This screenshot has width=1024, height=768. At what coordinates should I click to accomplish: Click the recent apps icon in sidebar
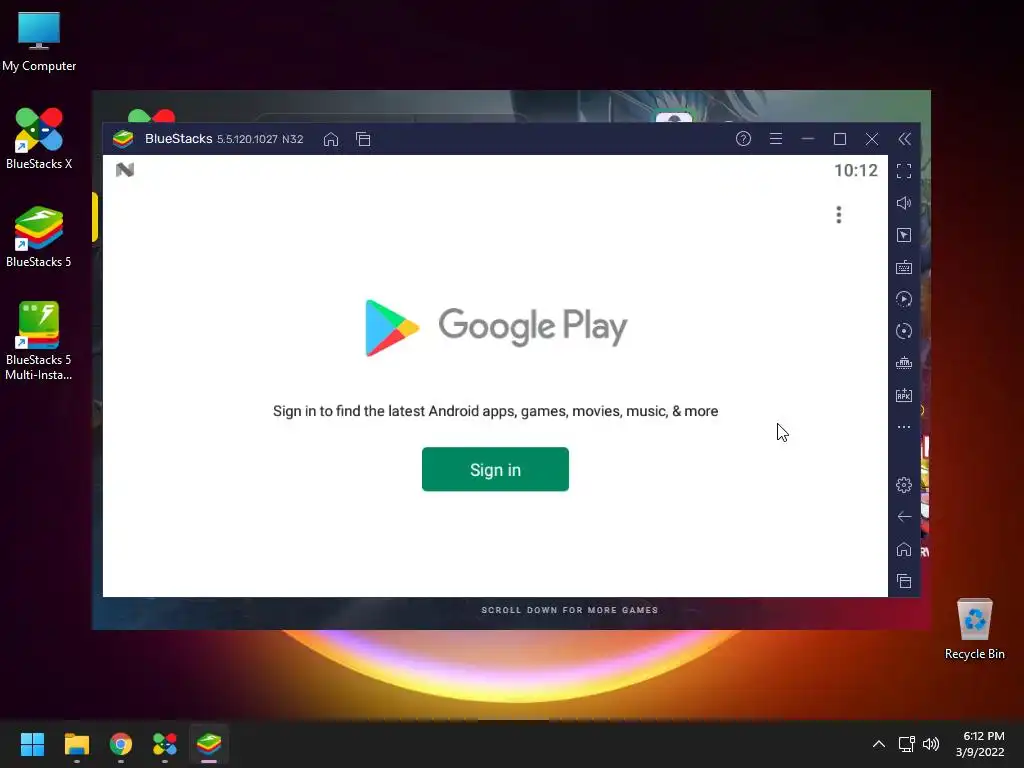tap(904, 581)
